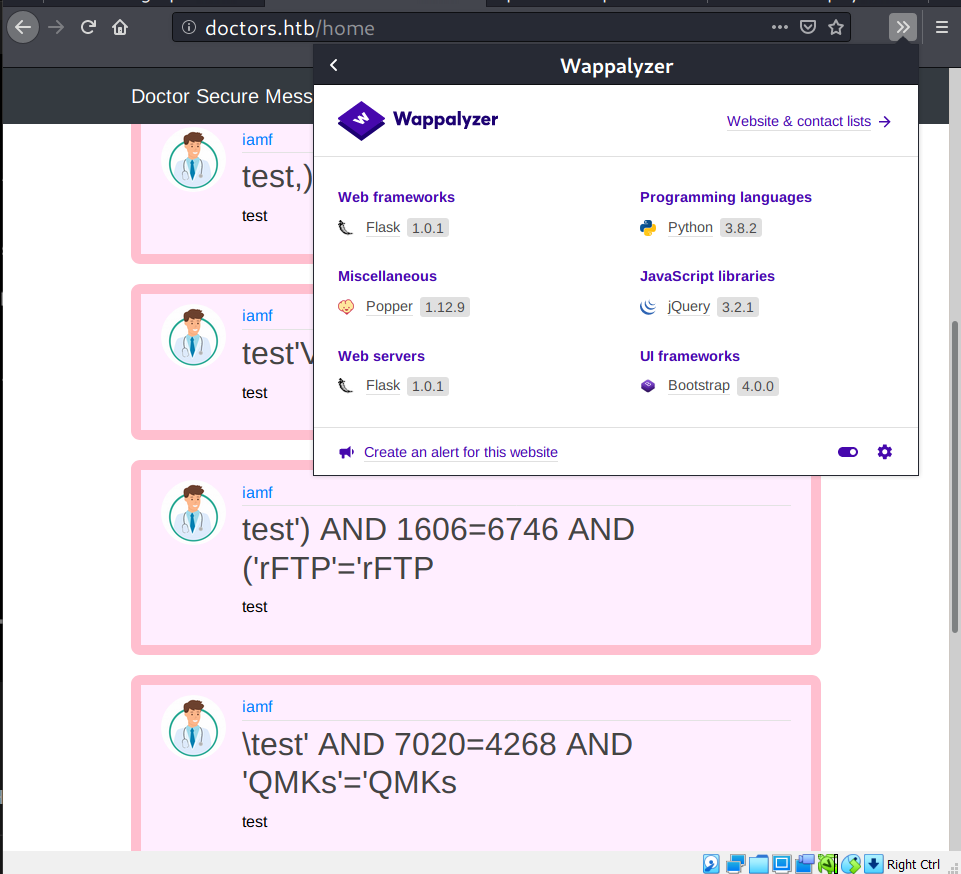The width and height of the screenshot is (961, 874).
Task: Click the browser back button
Action: [22, 27]
